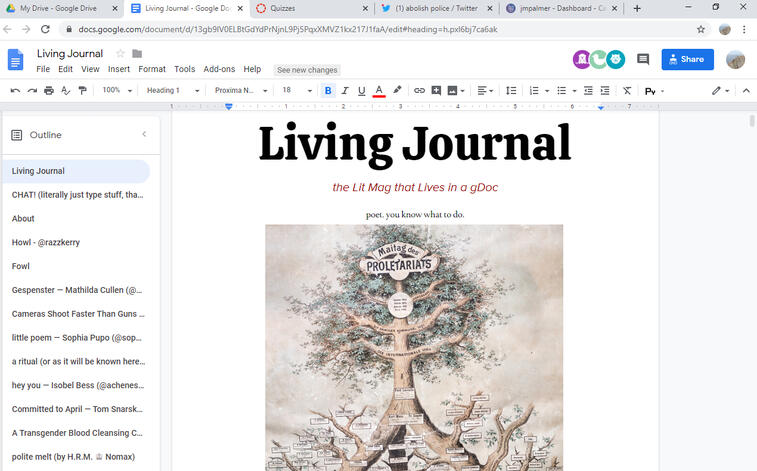The width and height of the screenshot is (757, 471).
Task: Star the Living Journal document
Action: tap(120, 54)
